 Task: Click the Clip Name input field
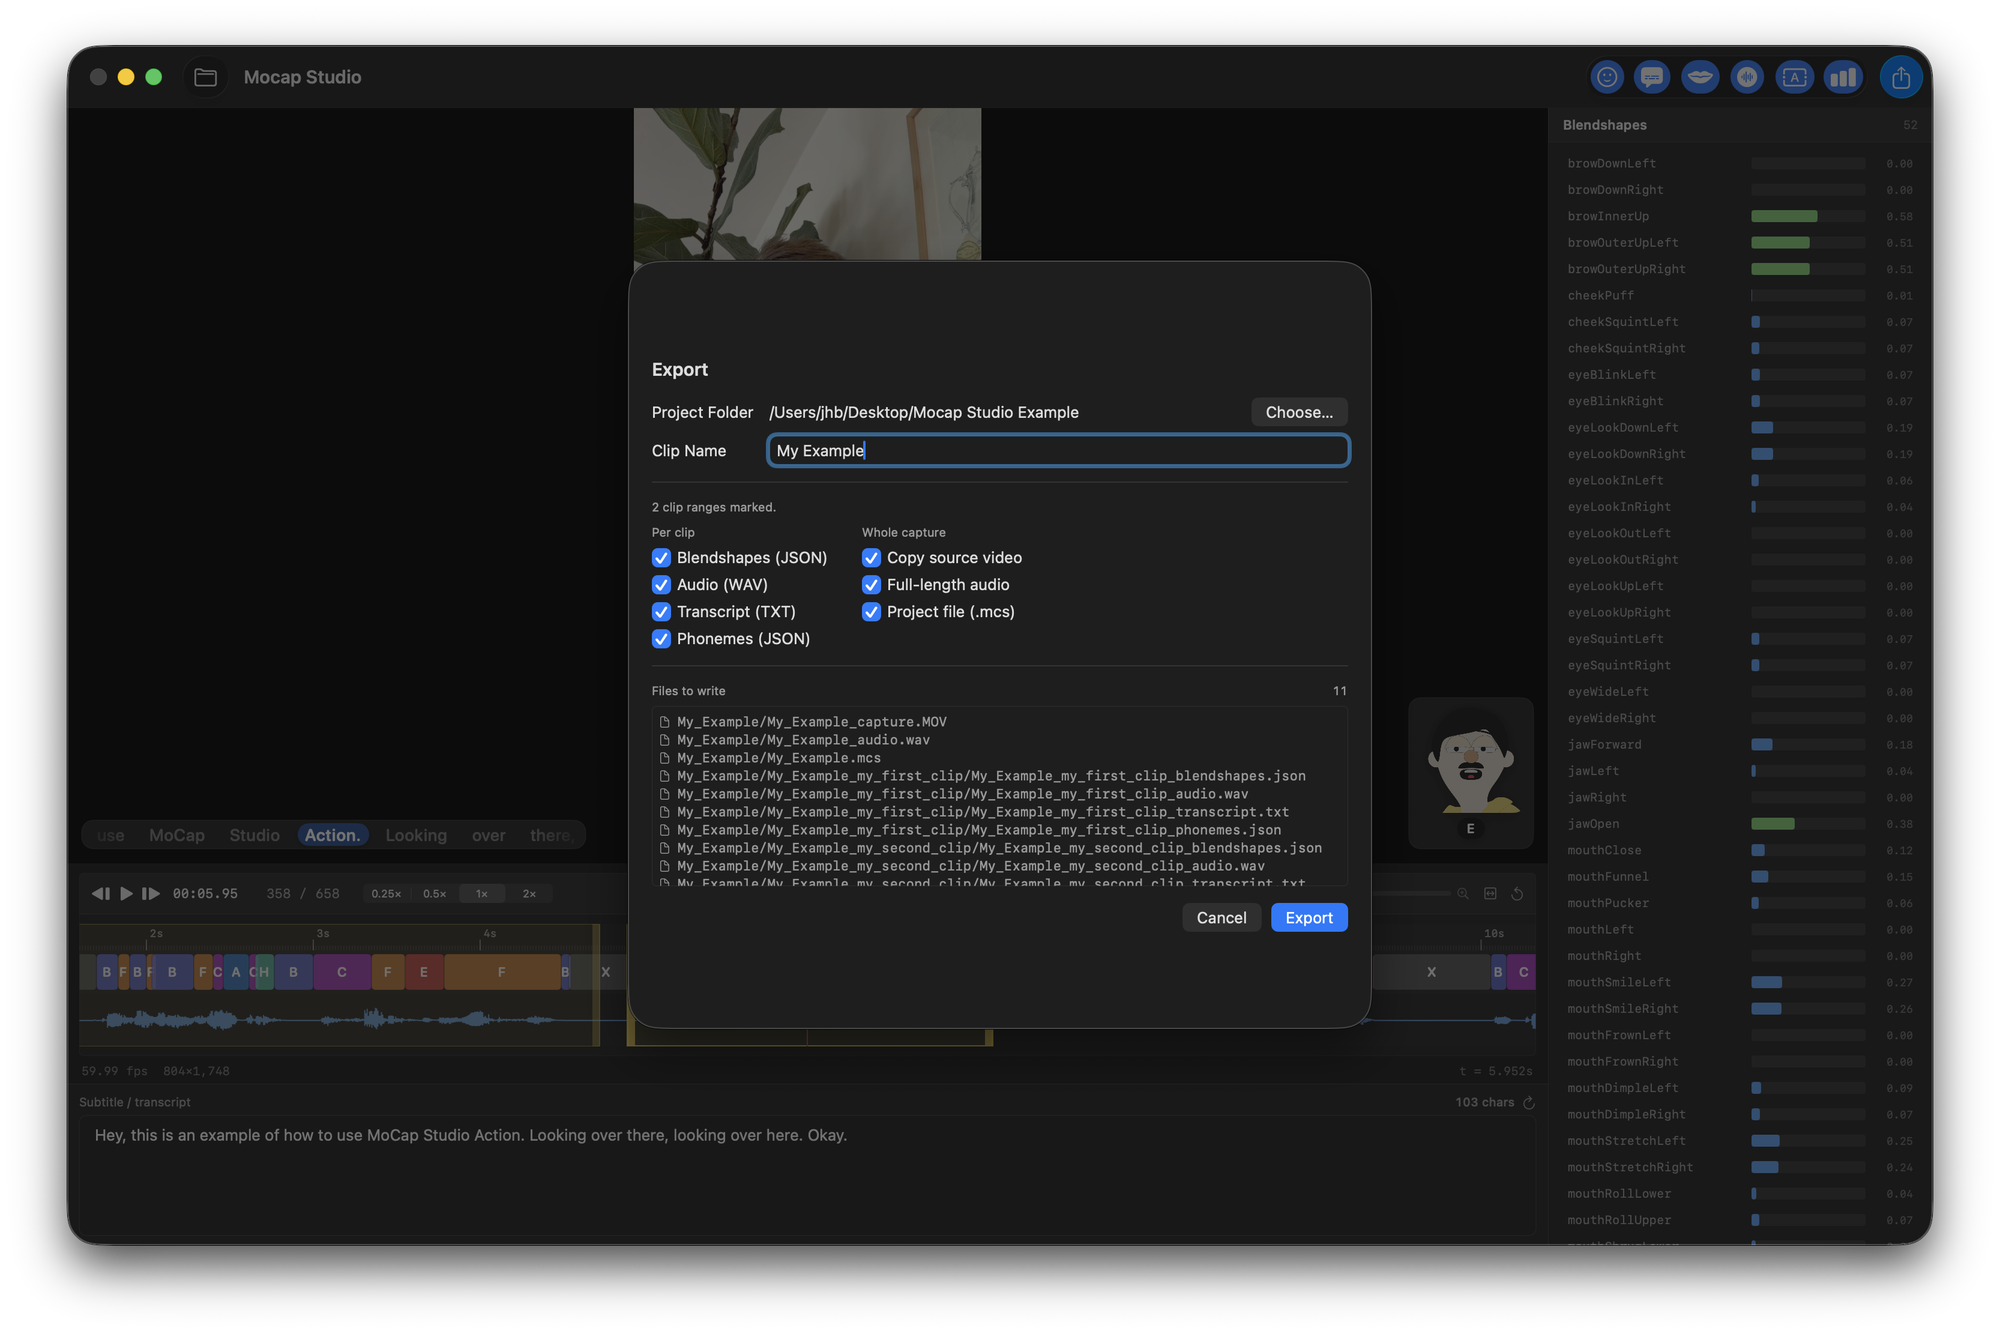pos(1058,451)
